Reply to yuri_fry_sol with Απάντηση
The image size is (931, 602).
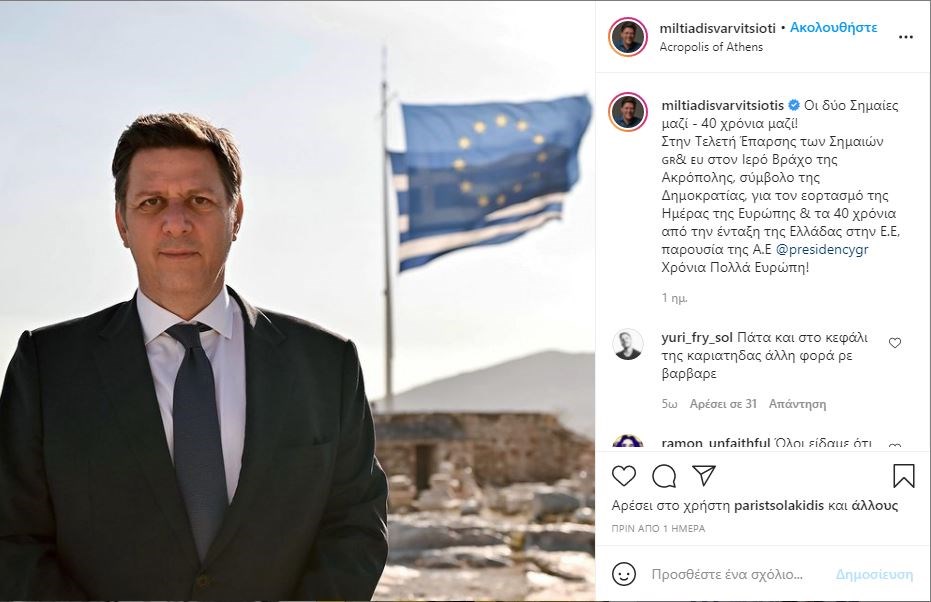797,404
